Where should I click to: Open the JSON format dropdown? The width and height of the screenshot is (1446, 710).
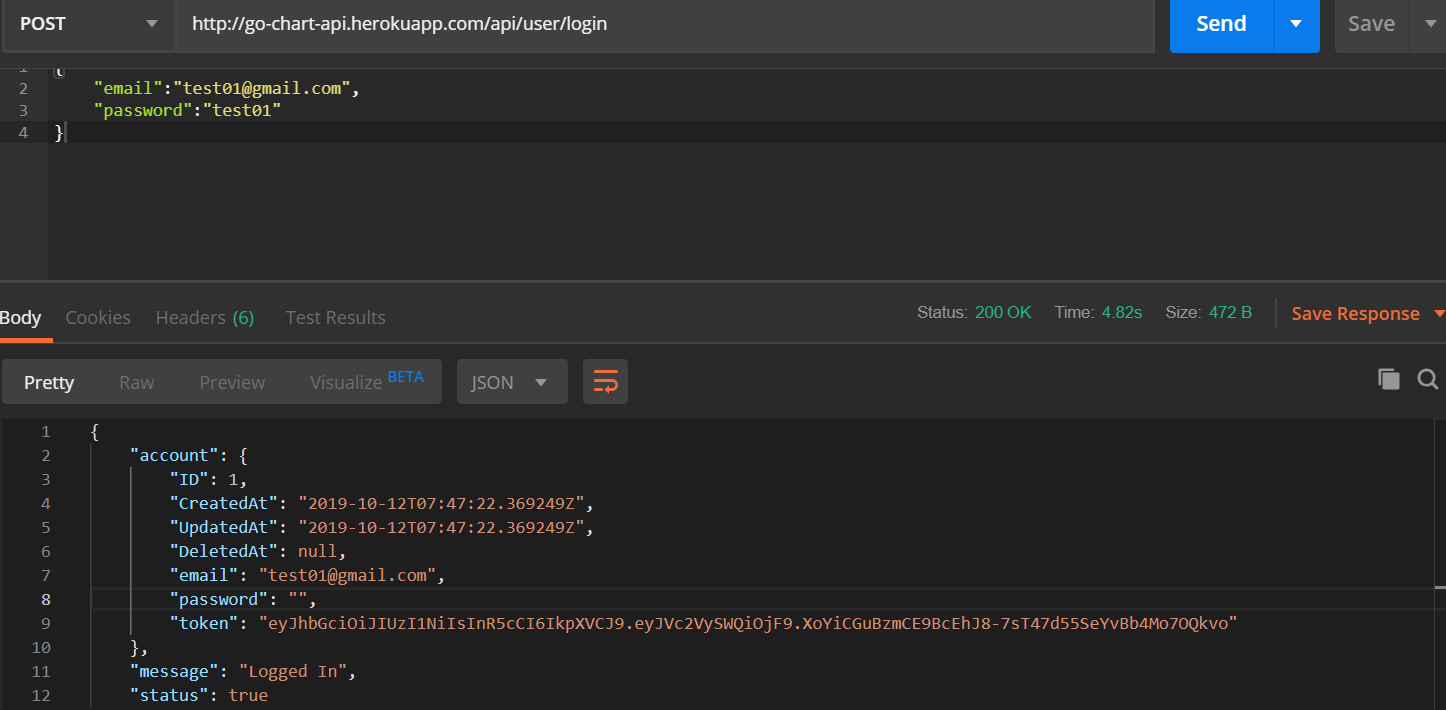[x=511, y=382]
